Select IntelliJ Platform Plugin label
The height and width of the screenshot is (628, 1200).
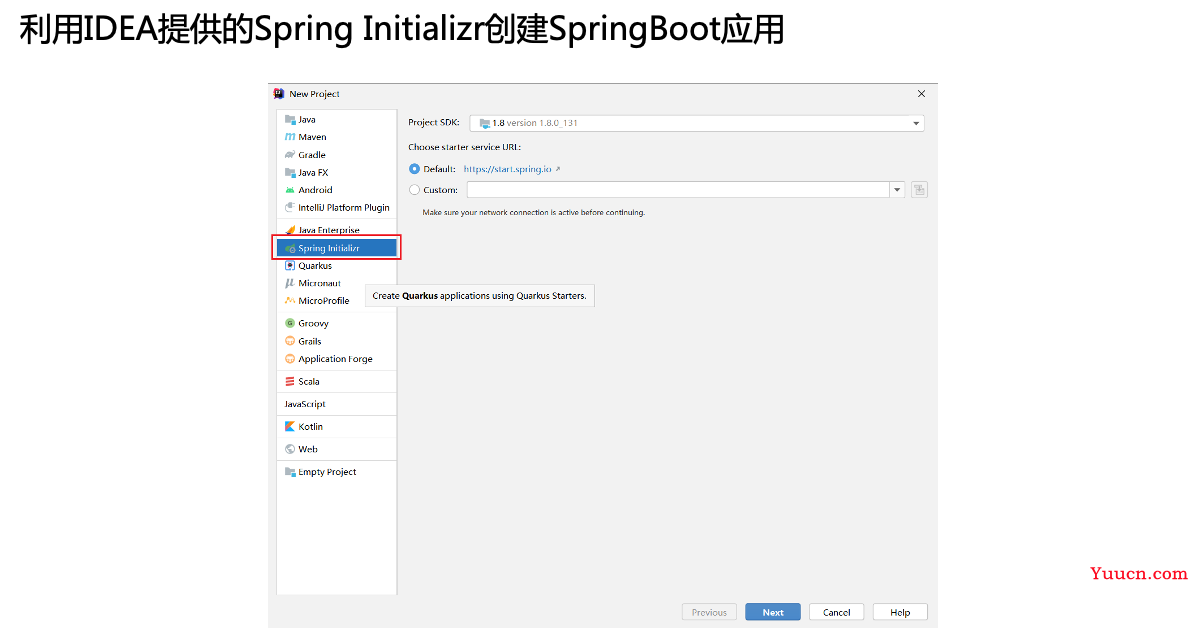pos(344,208)
